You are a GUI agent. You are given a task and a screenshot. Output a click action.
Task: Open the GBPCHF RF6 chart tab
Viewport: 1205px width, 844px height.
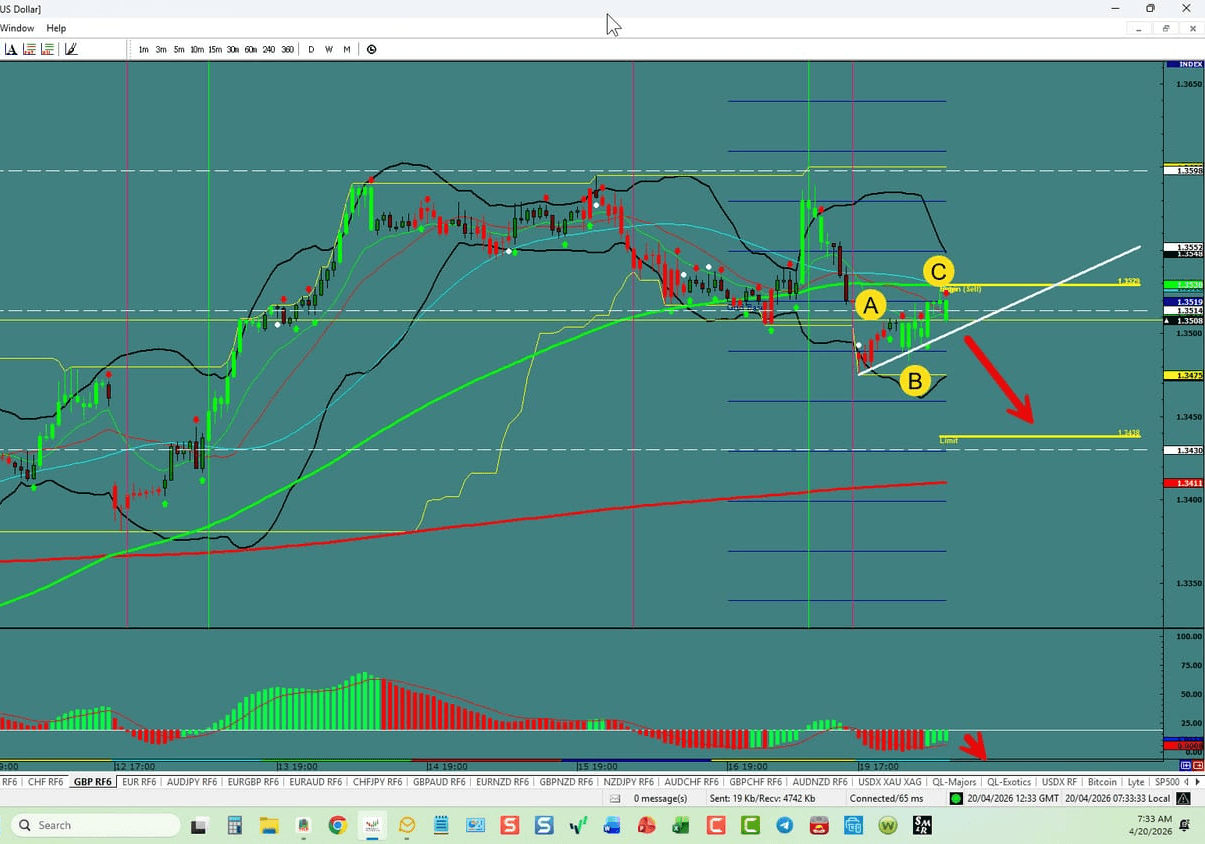click(756, 782)
